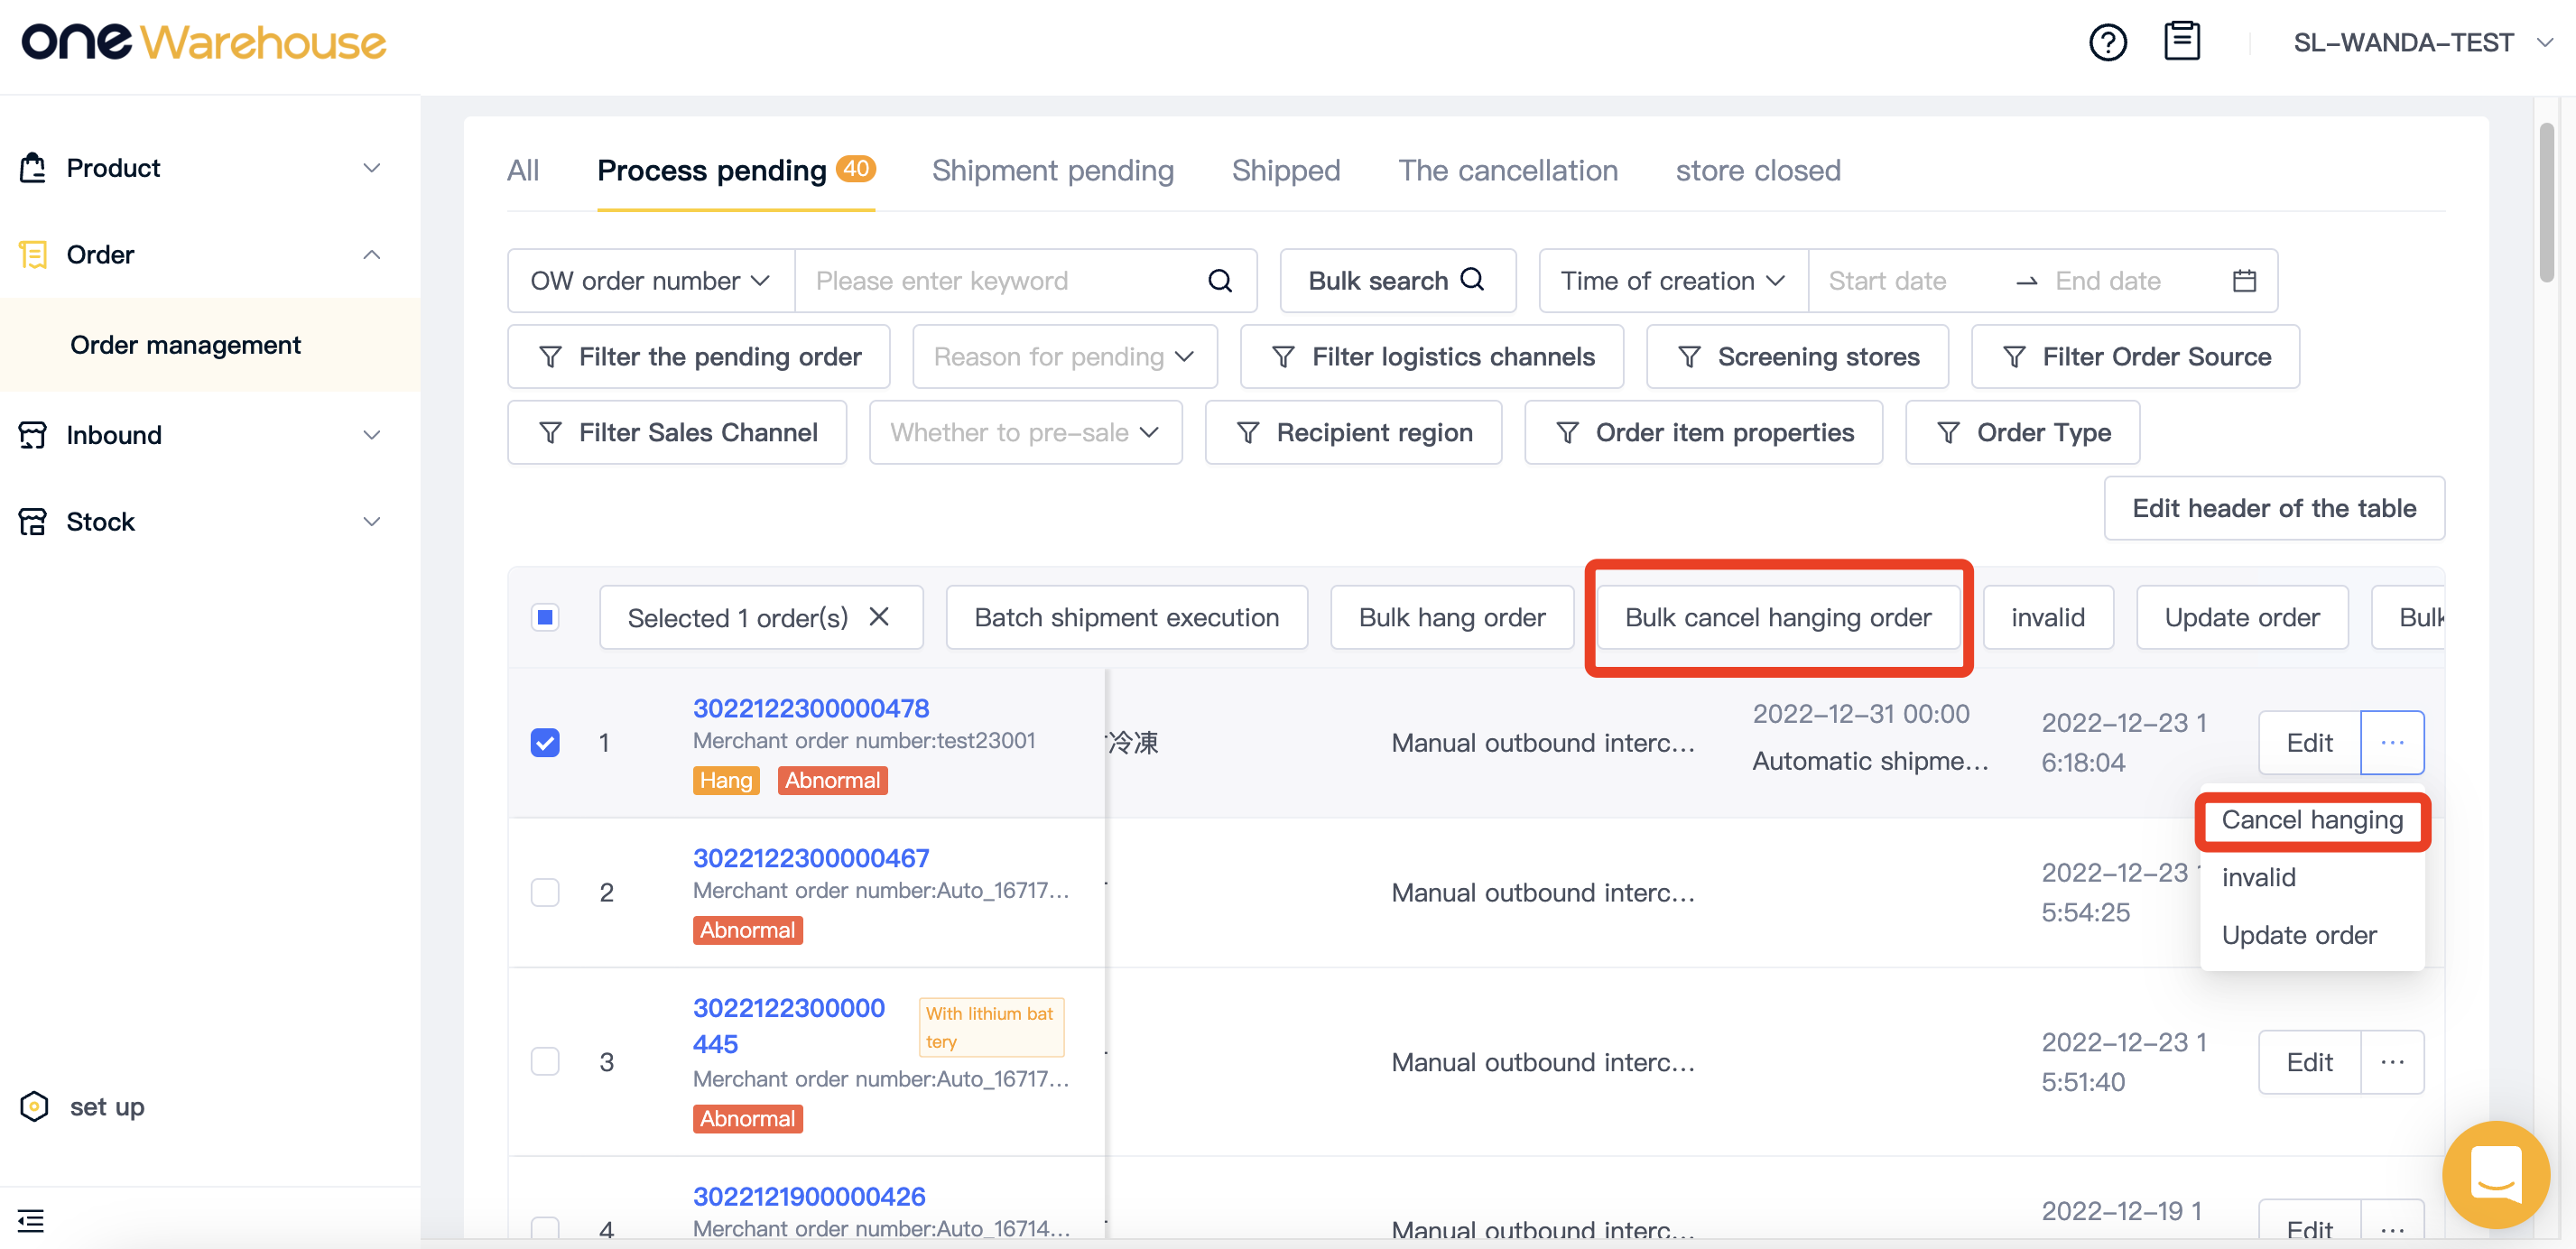Select invalid from the row dropdown menu
2576x1249 pixels.
coord(2258,877)
